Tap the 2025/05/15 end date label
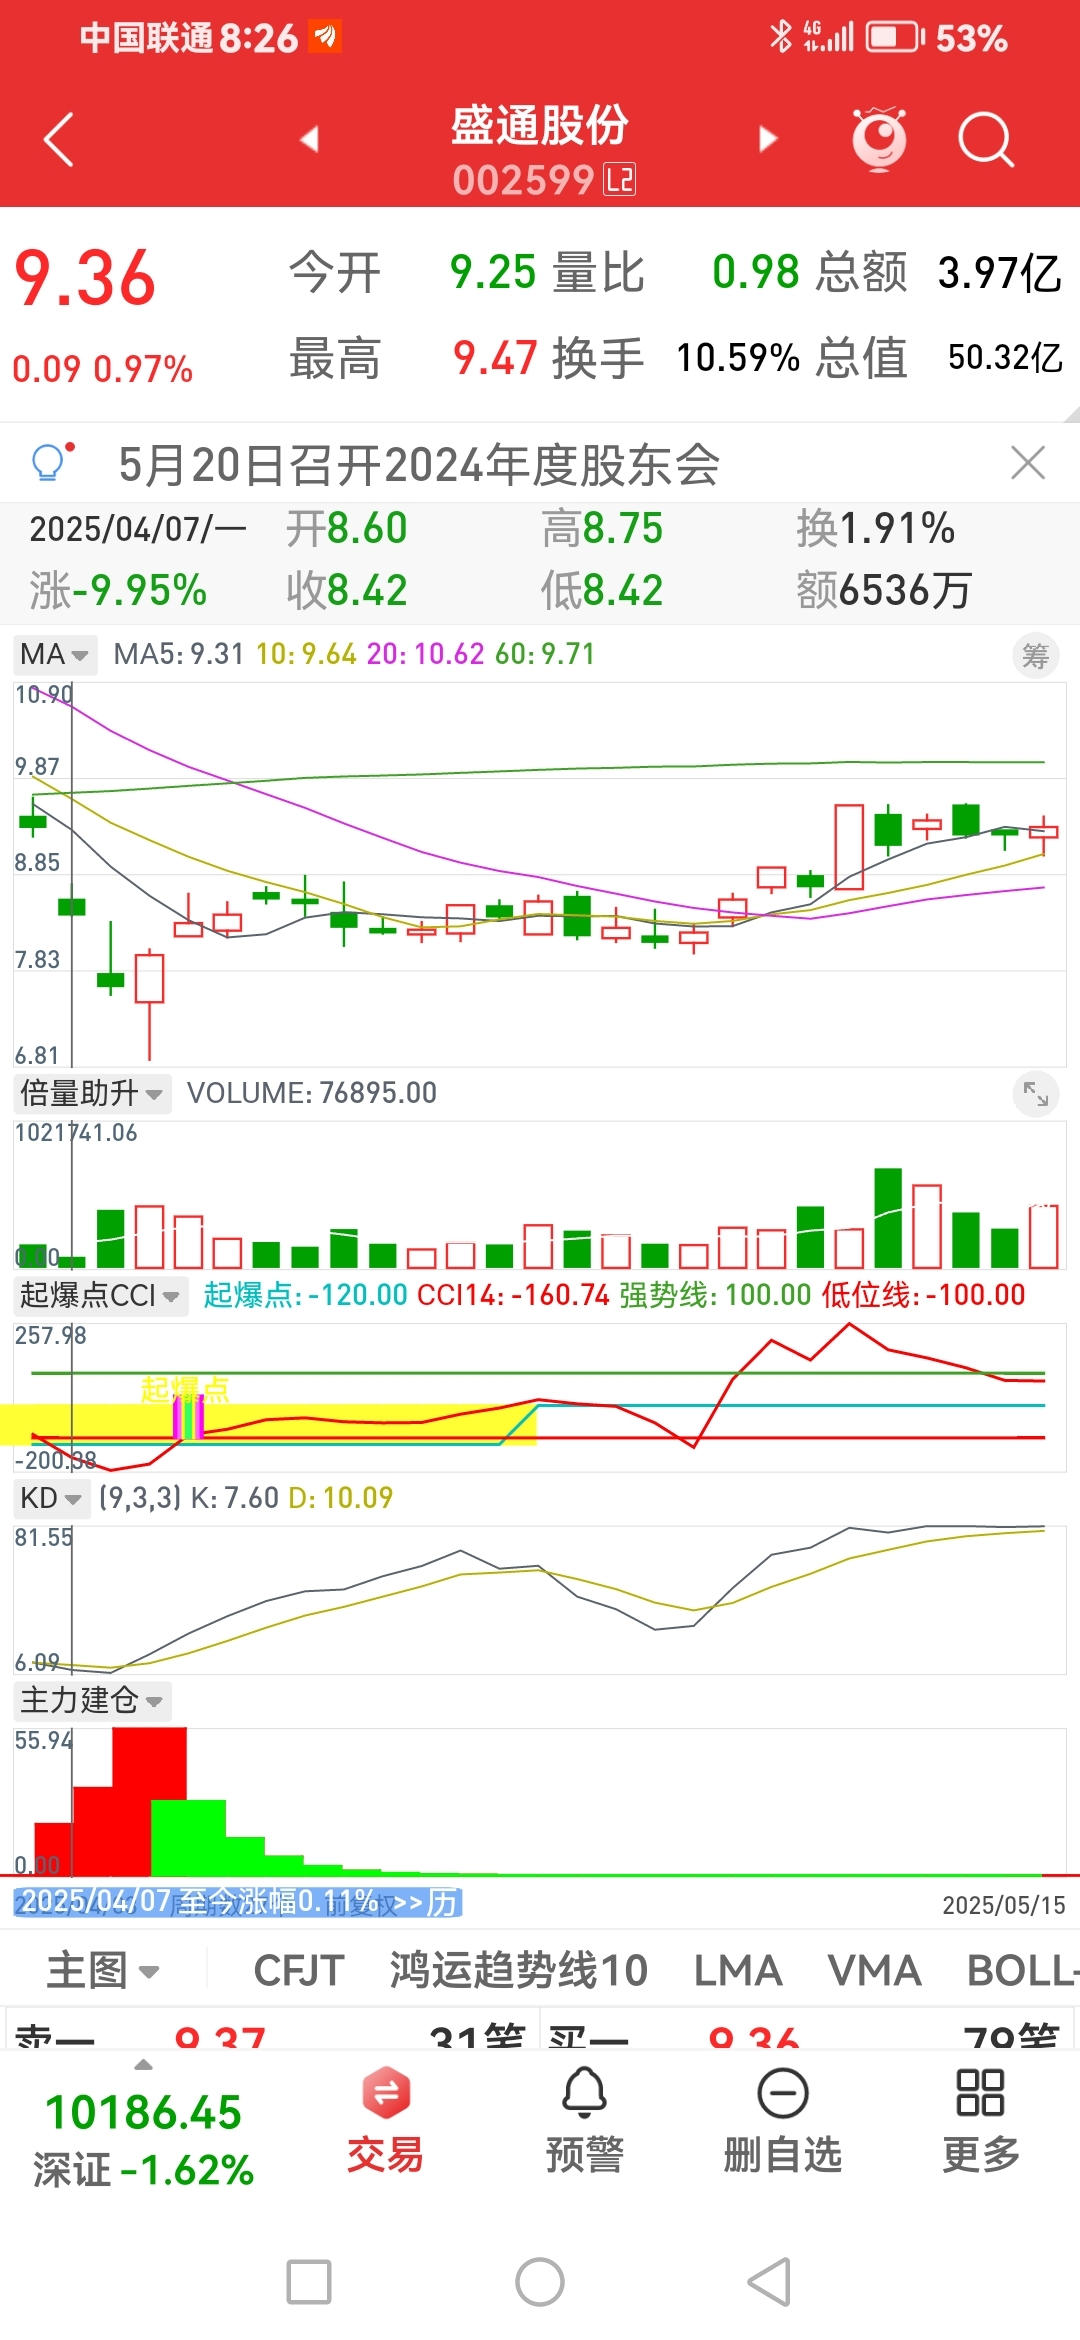 [1004, 1905]
